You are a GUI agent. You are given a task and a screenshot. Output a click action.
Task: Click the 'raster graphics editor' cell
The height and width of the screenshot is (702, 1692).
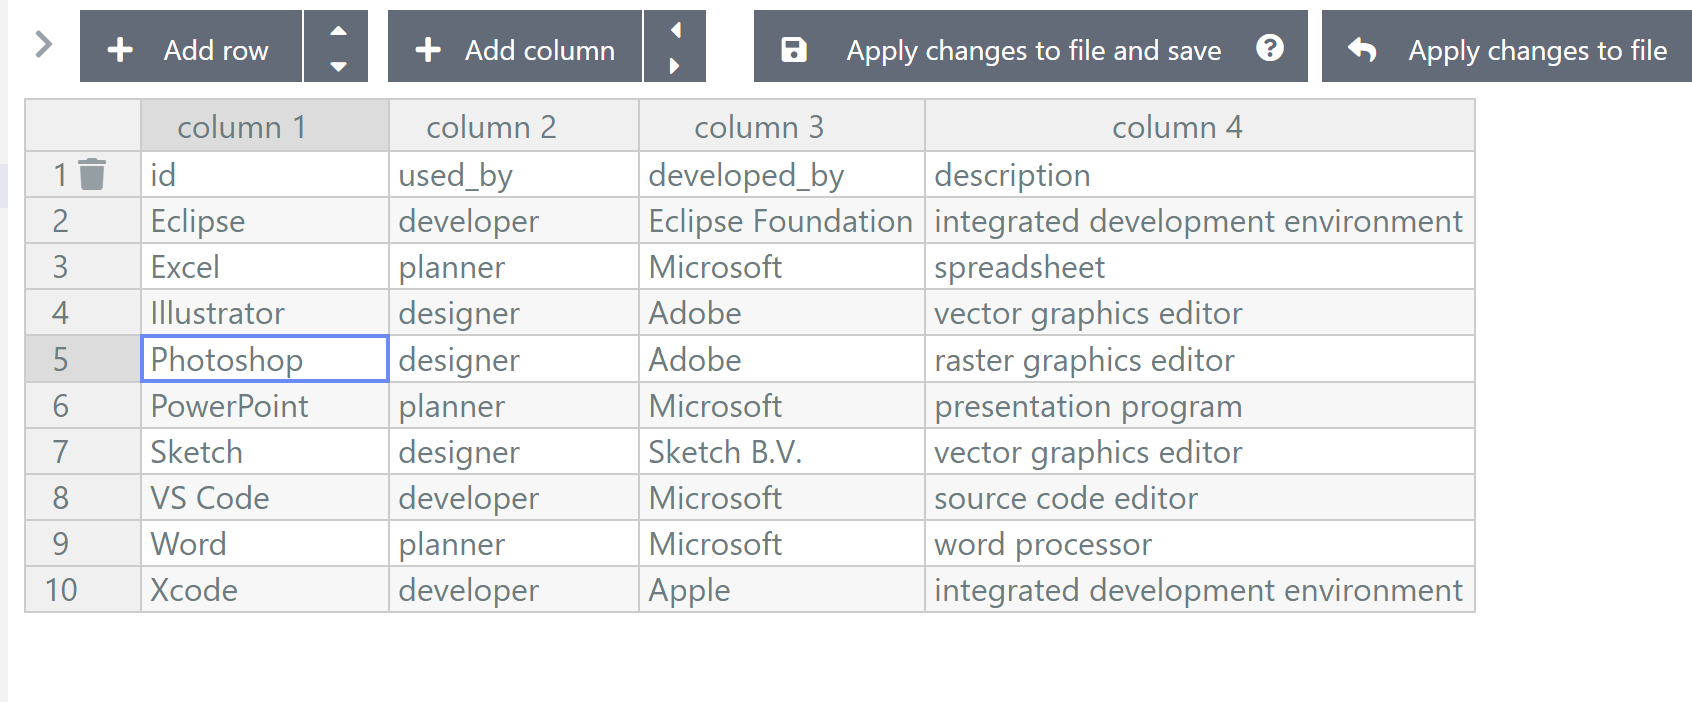[1200, 359]
